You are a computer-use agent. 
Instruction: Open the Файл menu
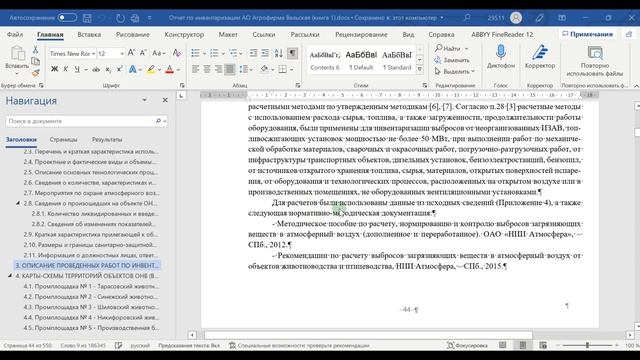pos(15,35)
